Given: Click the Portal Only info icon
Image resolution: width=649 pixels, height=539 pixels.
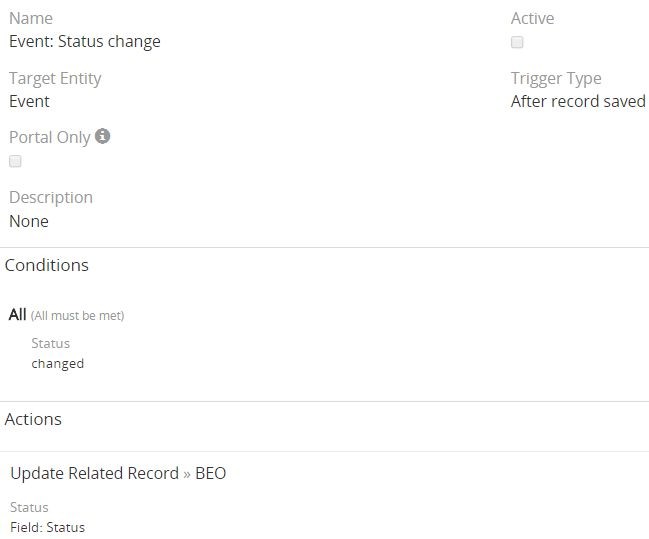Looking at the screenshot, I should (x=103, y=136).
